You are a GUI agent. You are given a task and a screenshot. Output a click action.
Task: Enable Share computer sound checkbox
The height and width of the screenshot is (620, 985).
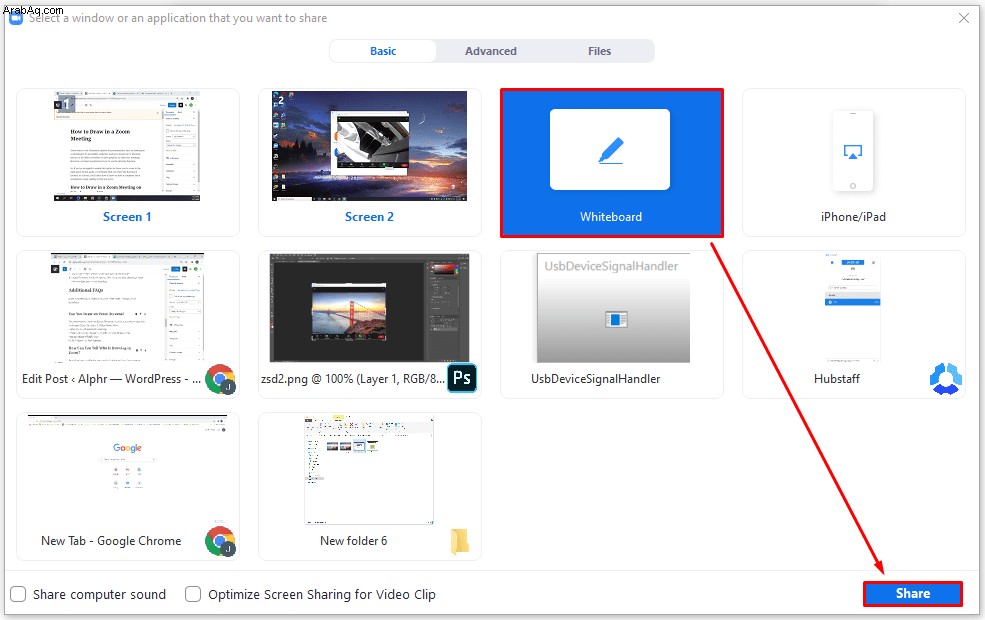pyautogui.click(x=18, y=594)
